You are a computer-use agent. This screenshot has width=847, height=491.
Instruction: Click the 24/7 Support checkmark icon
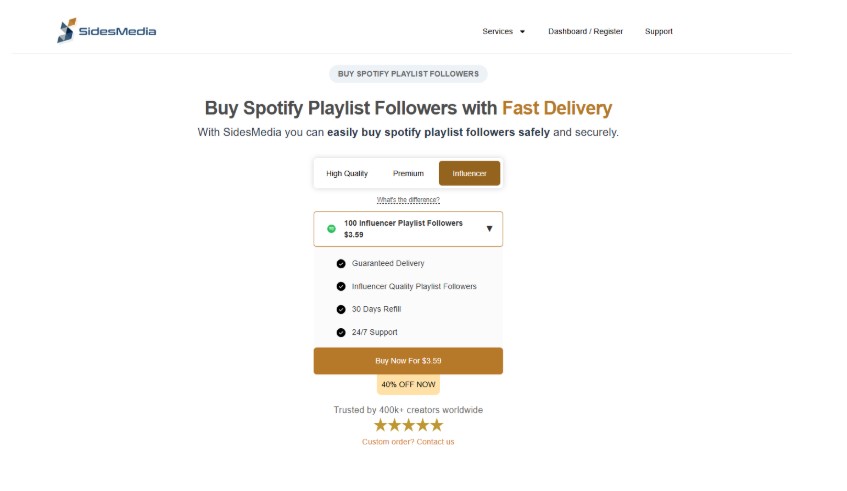pyautogui.click(x=341, y=332)
